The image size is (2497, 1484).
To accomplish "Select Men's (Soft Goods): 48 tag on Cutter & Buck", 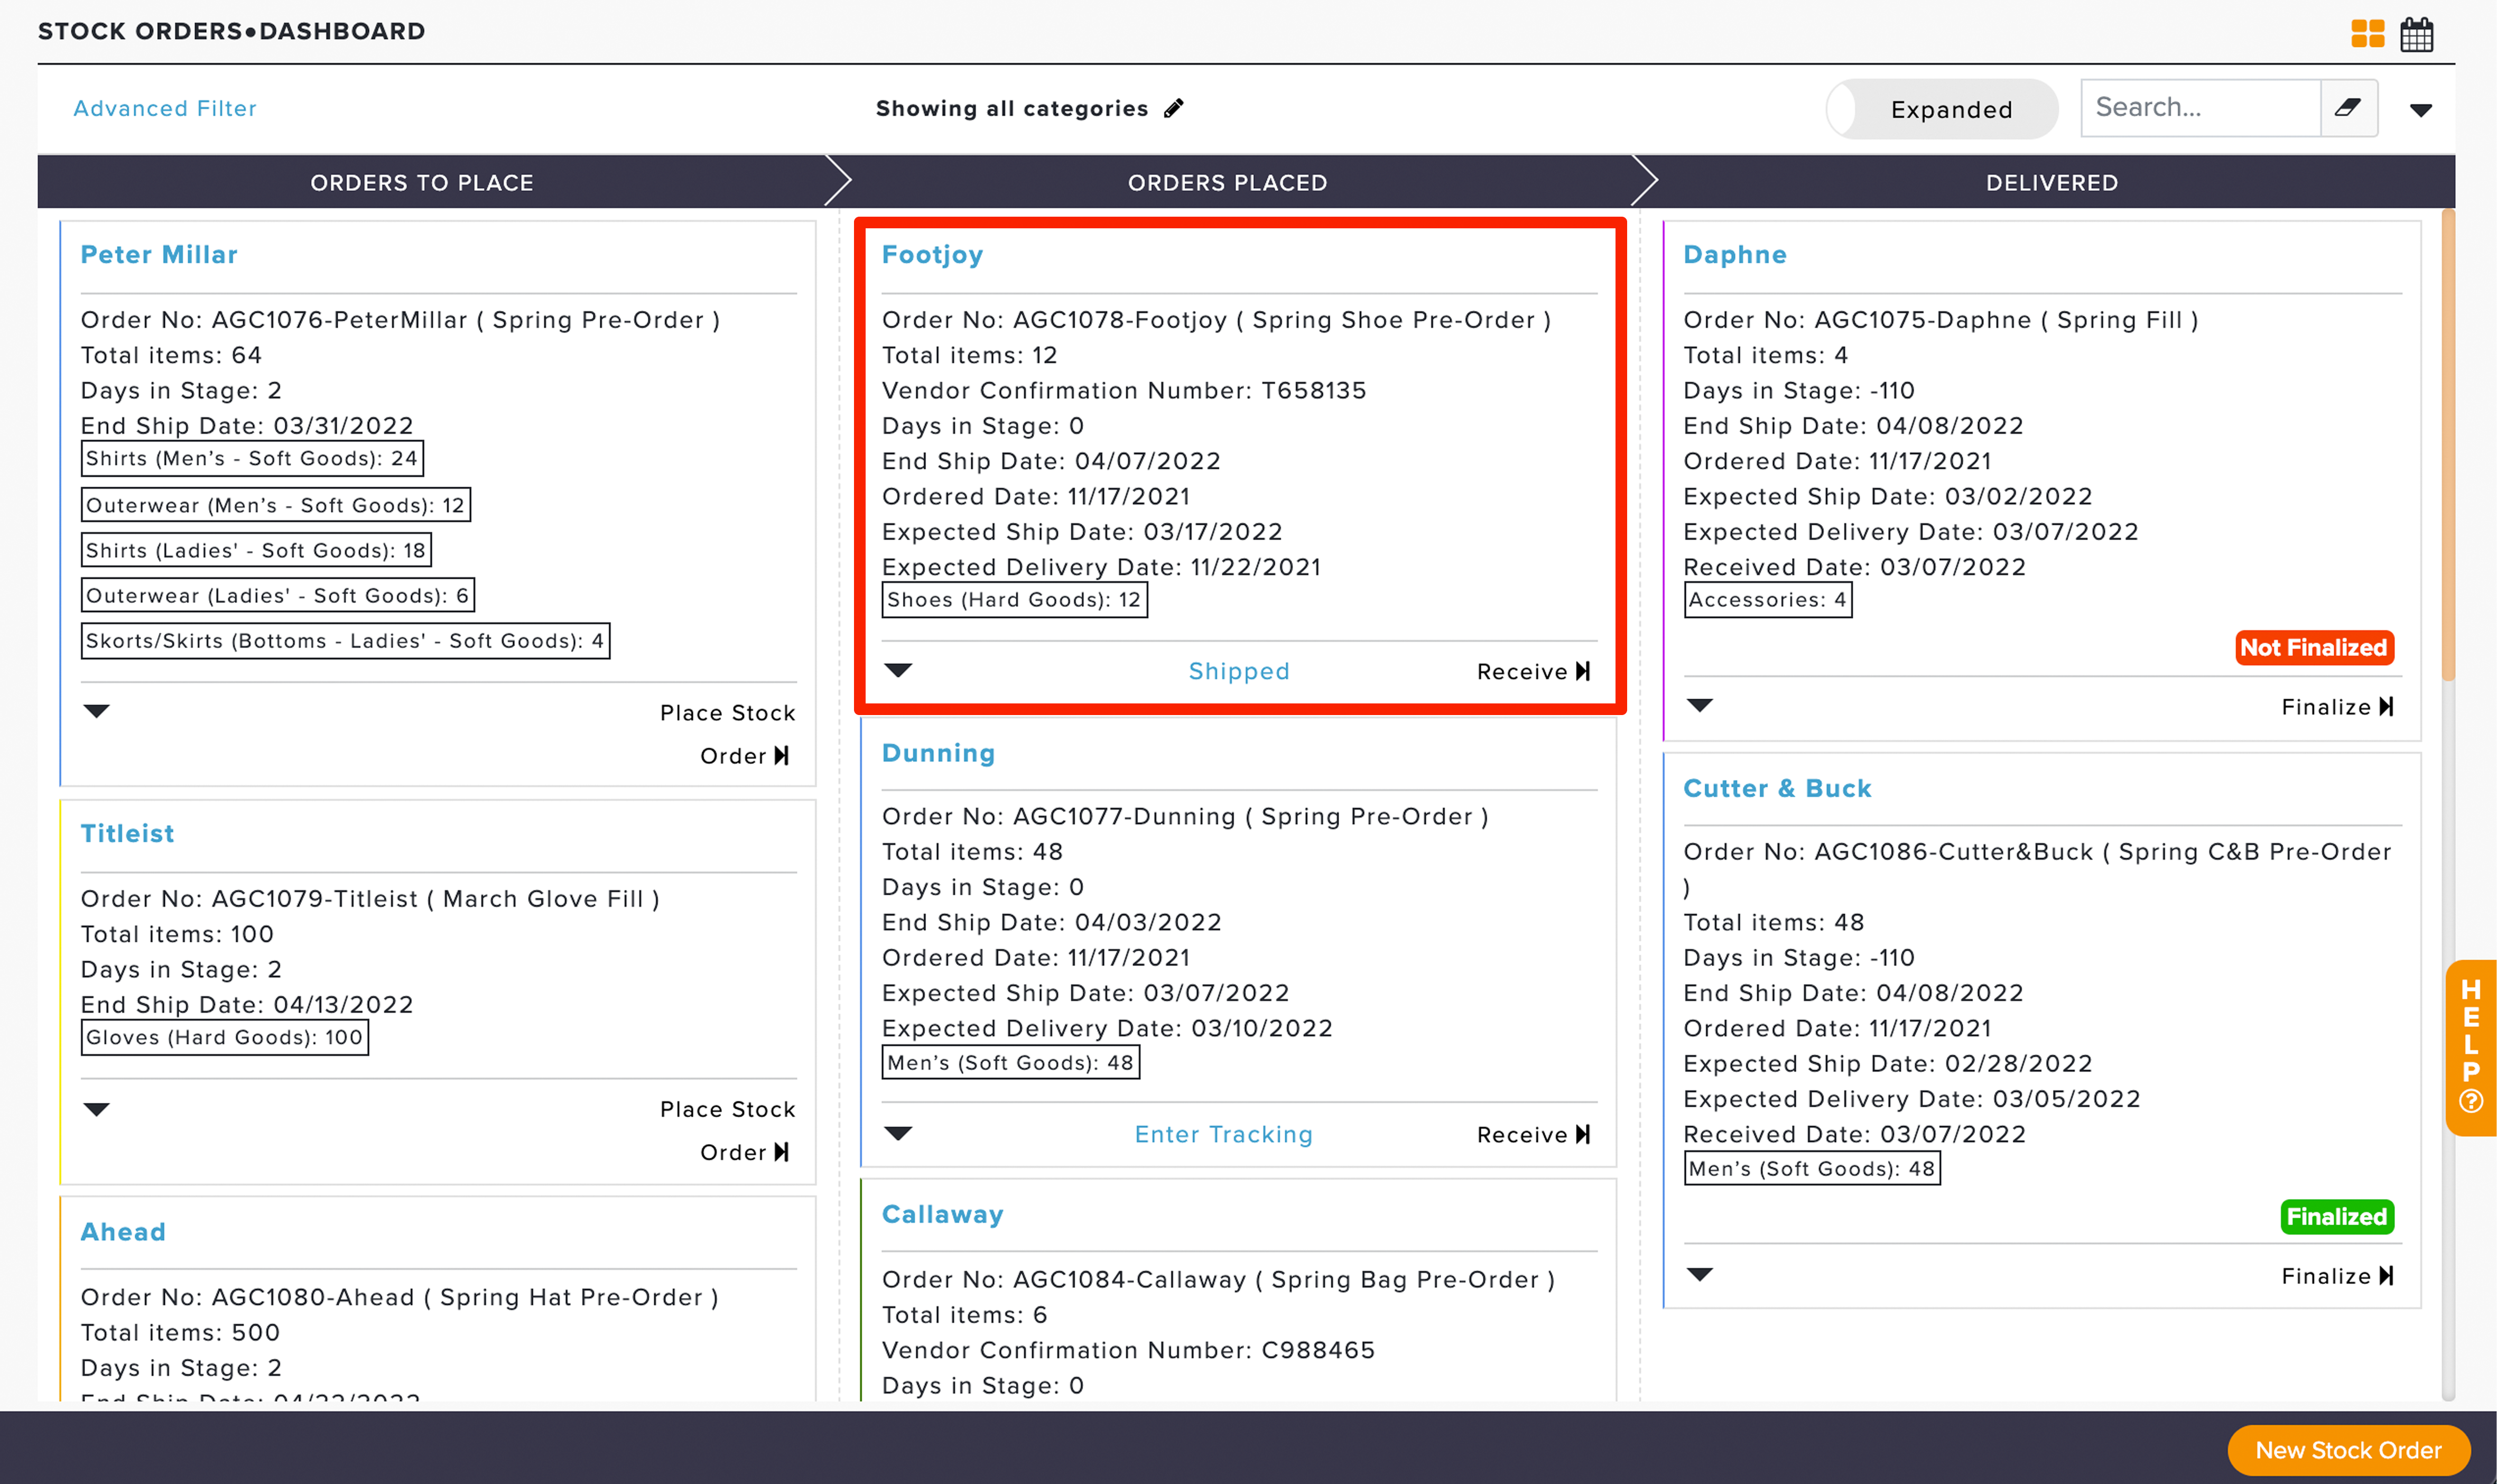I will [1811, 1167].
